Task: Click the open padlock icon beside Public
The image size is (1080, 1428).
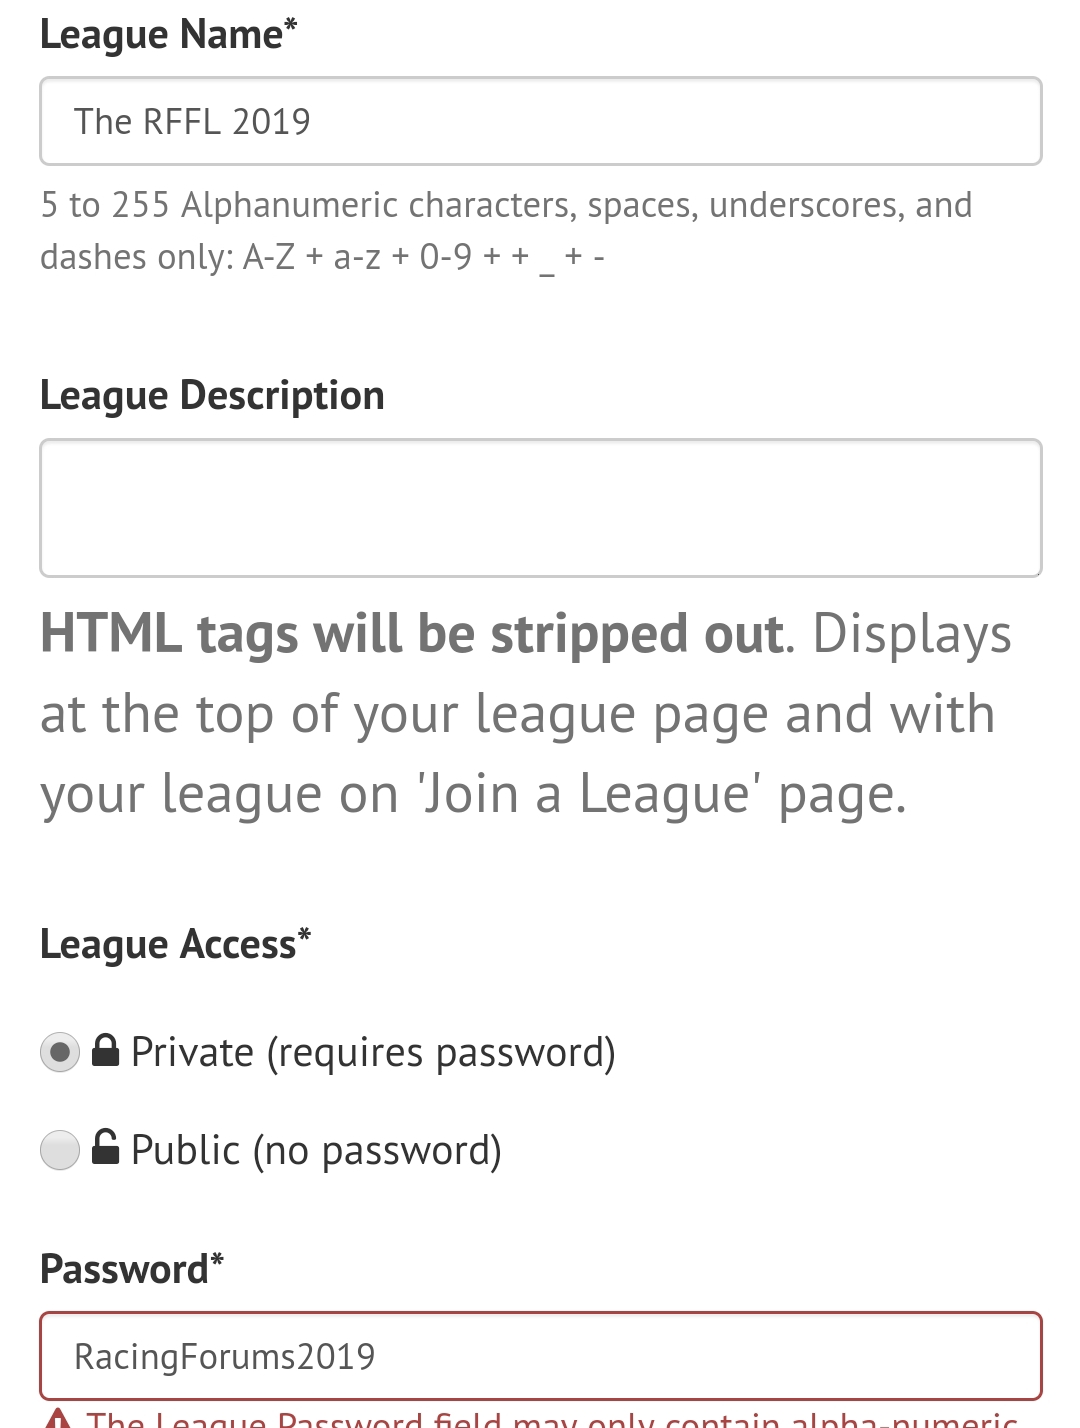Action: pyautogui.click(x=105, y=1147)
